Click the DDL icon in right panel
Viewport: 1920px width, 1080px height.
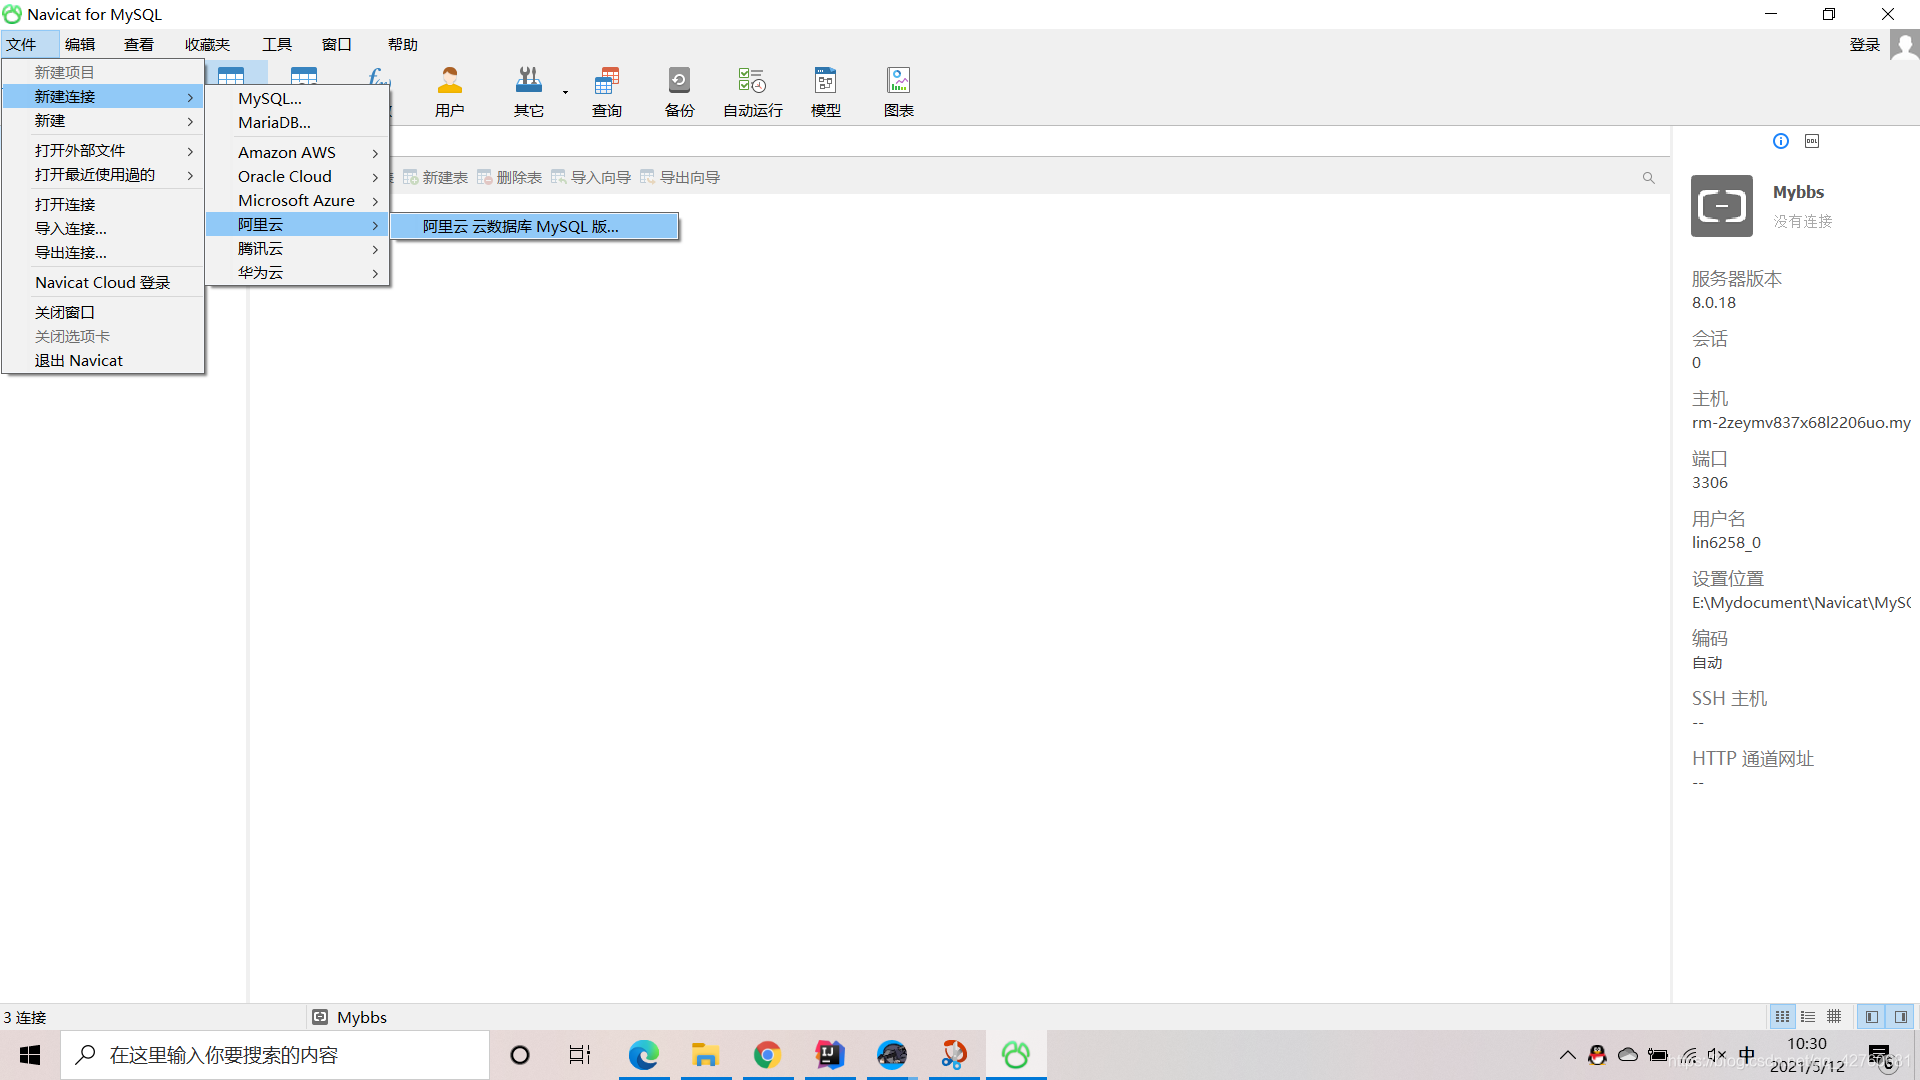1812,141
